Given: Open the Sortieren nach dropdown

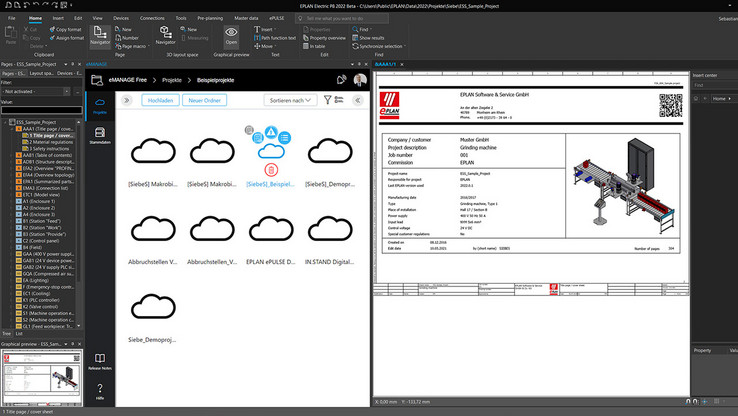Looking at the screenshot, I should point(291,100).
